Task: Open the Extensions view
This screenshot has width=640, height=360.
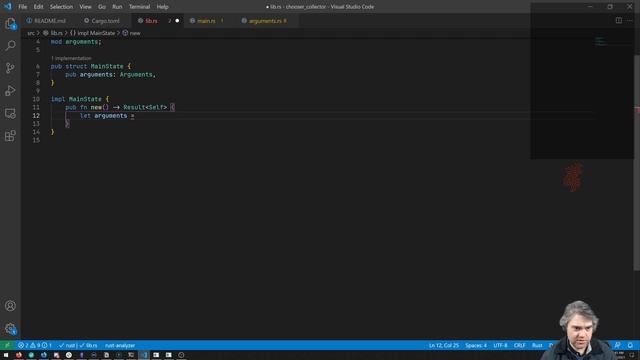Action: click(x=10, y=136)
